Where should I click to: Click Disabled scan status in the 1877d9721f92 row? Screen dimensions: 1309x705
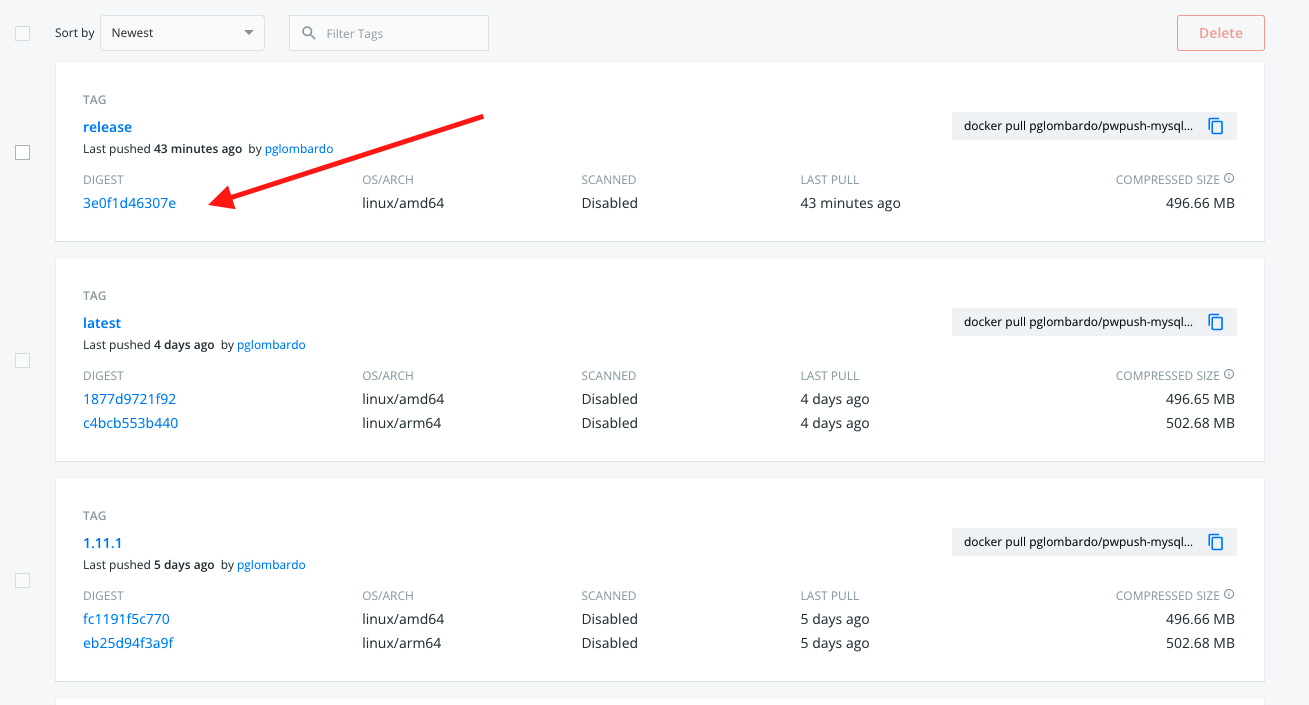tap(609, 399)
